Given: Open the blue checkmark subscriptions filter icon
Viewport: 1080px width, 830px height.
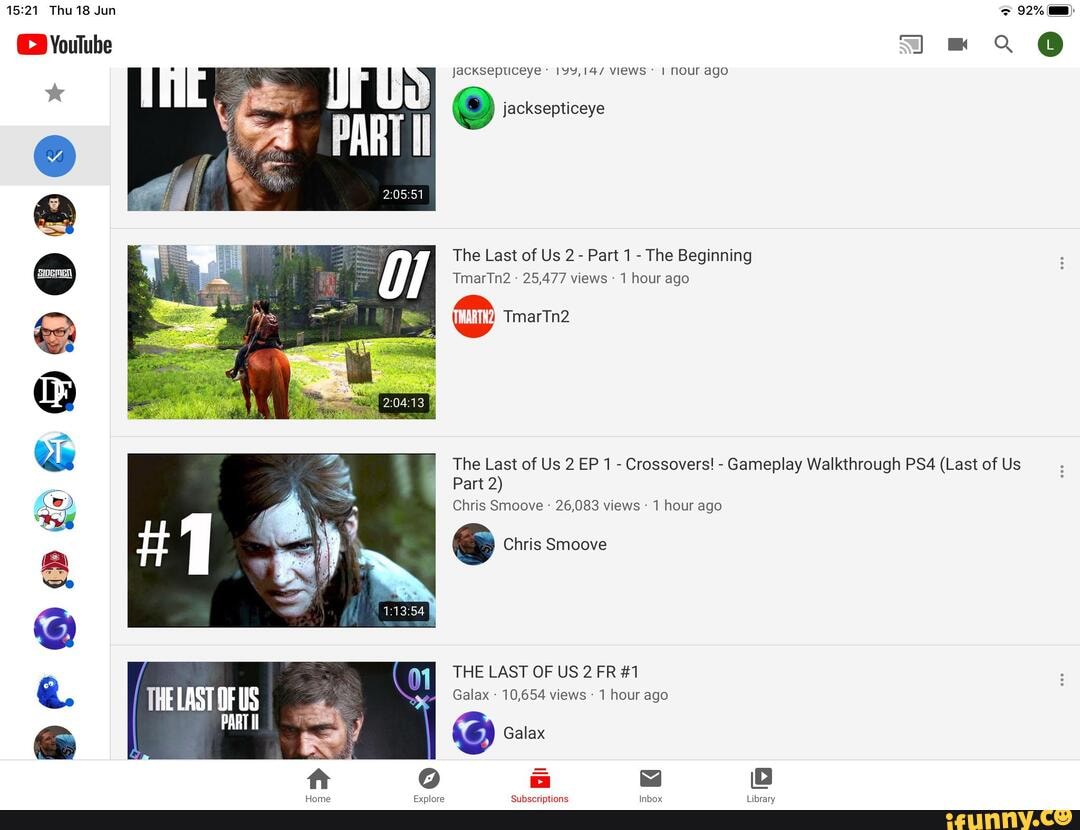Looking at the screenshot, I should [55, 156].
